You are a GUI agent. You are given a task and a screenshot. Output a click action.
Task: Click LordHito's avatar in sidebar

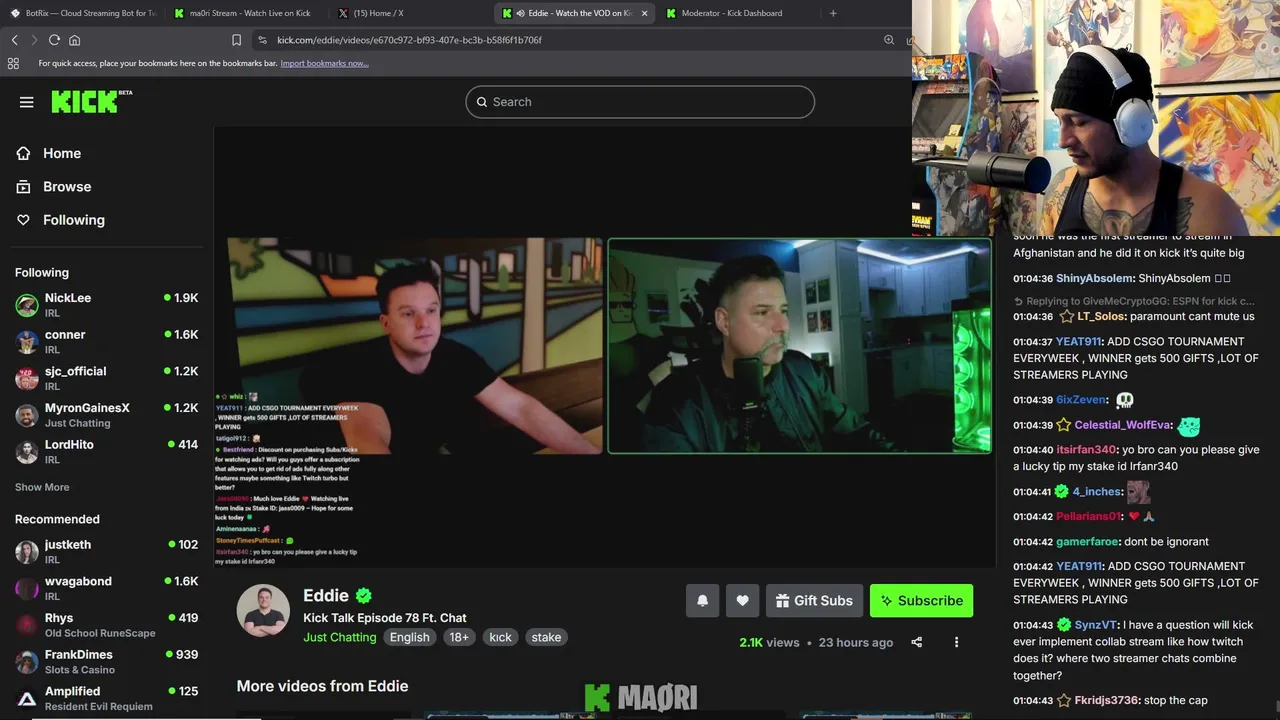pos(27,451)
